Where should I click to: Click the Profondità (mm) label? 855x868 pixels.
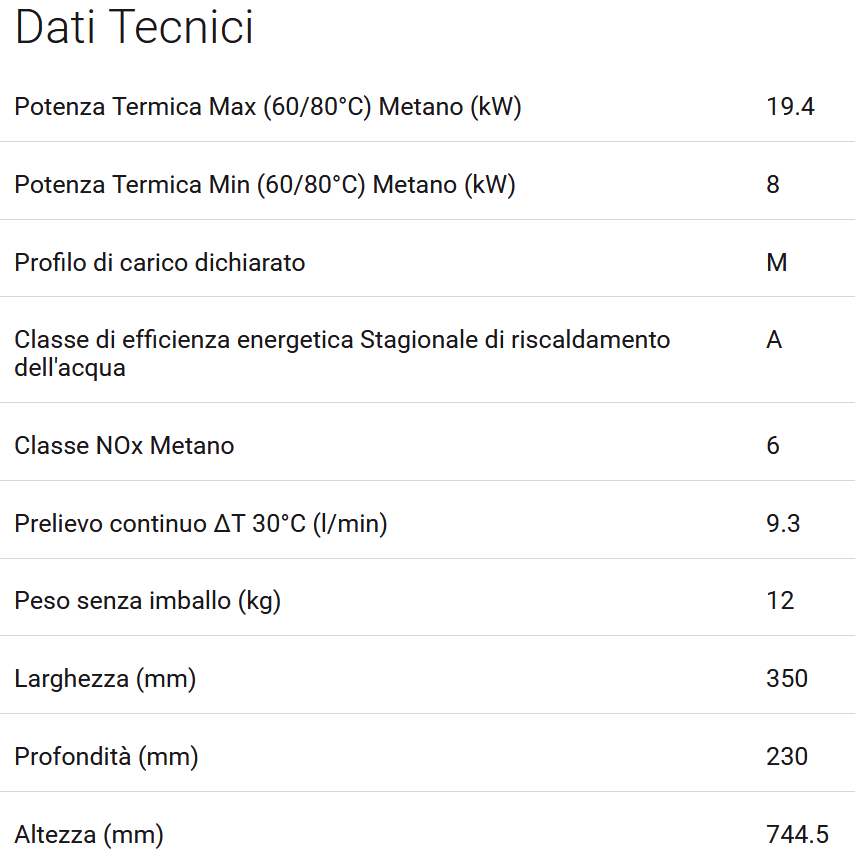tap(106, 757)
